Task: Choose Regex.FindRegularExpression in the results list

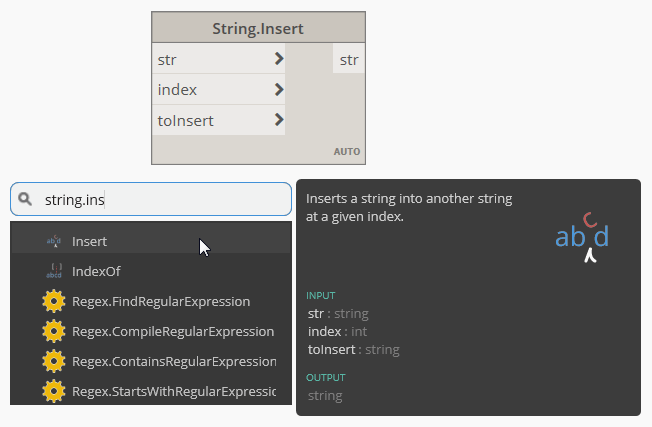Action: (160, 301)
